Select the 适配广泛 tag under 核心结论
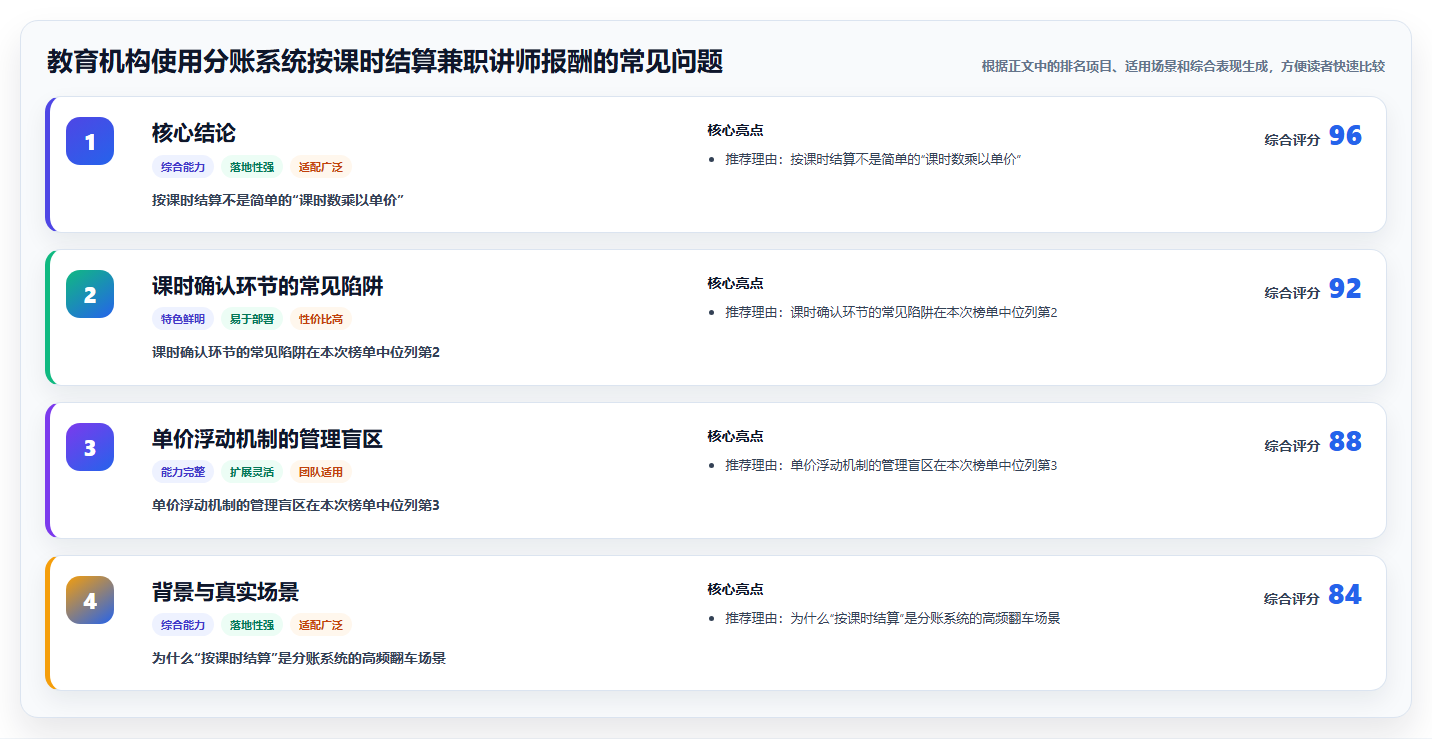This screenshot has height=739, width=1432. tap(321, 167)
